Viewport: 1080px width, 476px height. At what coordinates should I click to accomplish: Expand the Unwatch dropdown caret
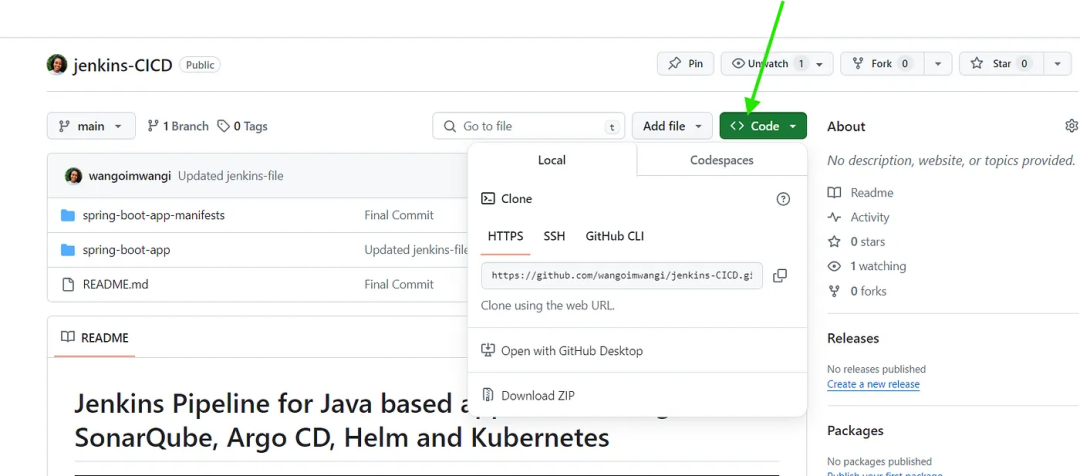(820, 64)
